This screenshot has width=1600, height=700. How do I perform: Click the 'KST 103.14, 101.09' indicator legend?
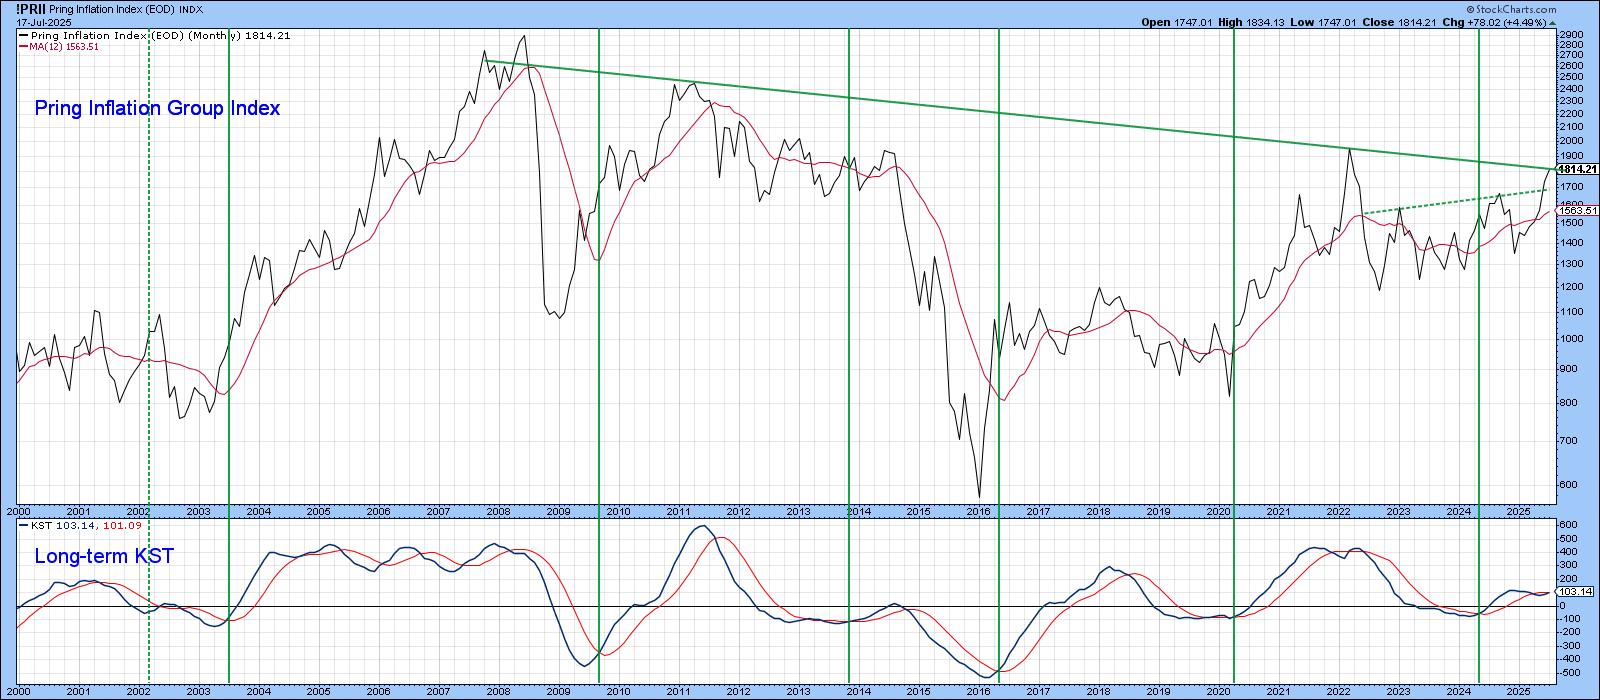click(x=80, y=525)
